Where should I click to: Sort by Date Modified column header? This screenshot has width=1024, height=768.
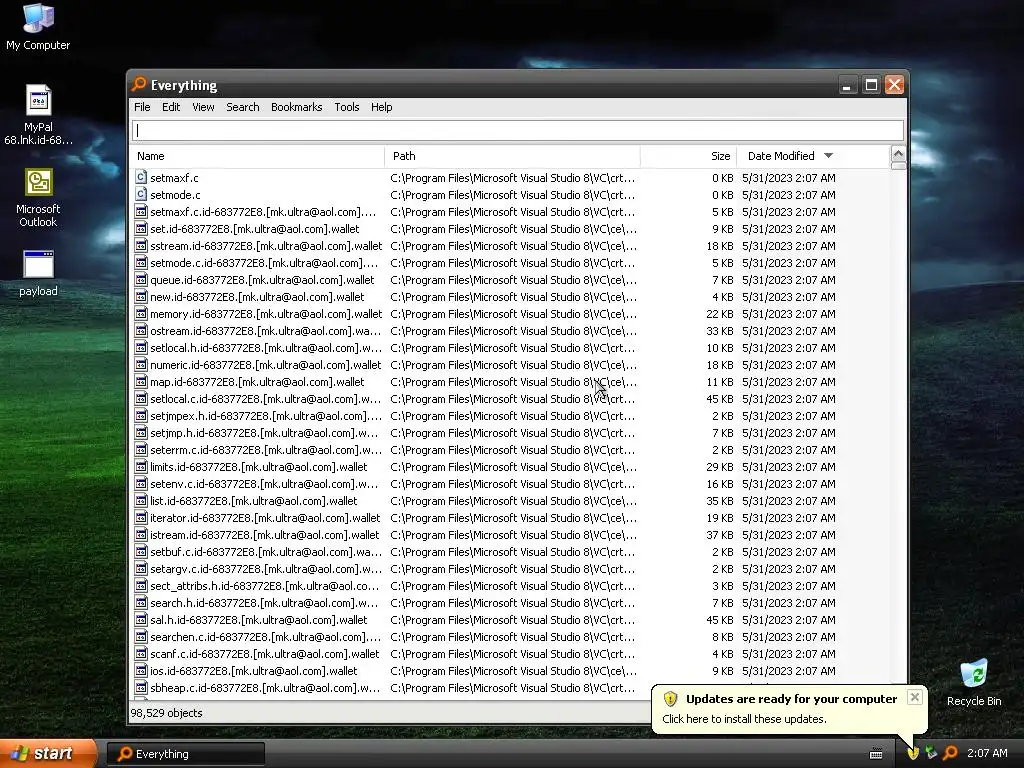pyautogui.click(x=813, y=156)
